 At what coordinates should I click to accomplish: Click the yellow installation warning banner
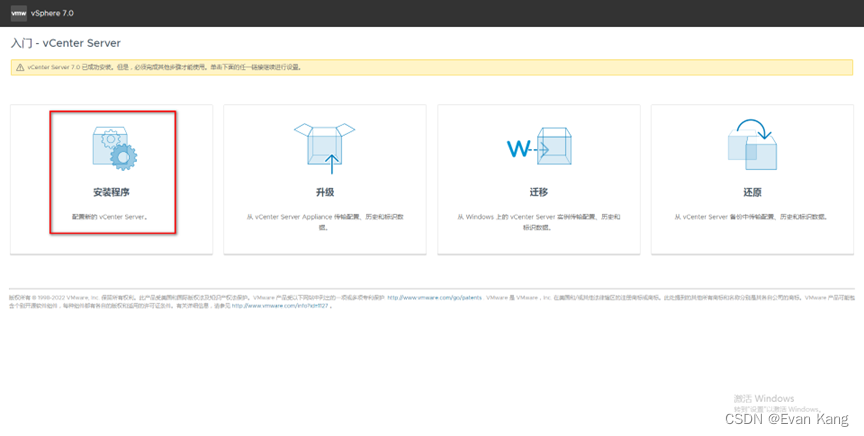pos(432,67)
